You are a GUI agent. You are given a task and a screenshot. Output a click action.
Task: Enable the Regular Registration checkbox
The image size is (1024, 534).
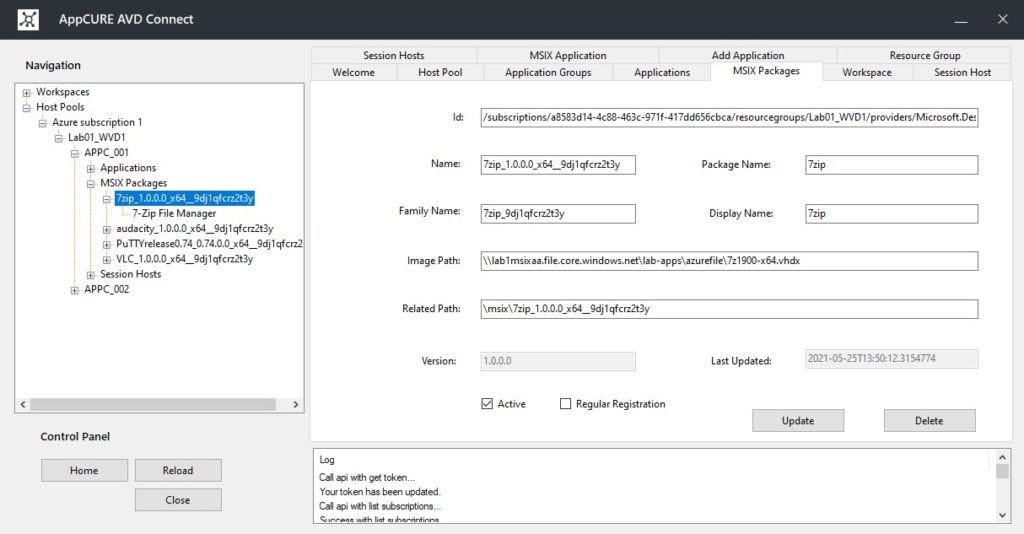(566, 404)
